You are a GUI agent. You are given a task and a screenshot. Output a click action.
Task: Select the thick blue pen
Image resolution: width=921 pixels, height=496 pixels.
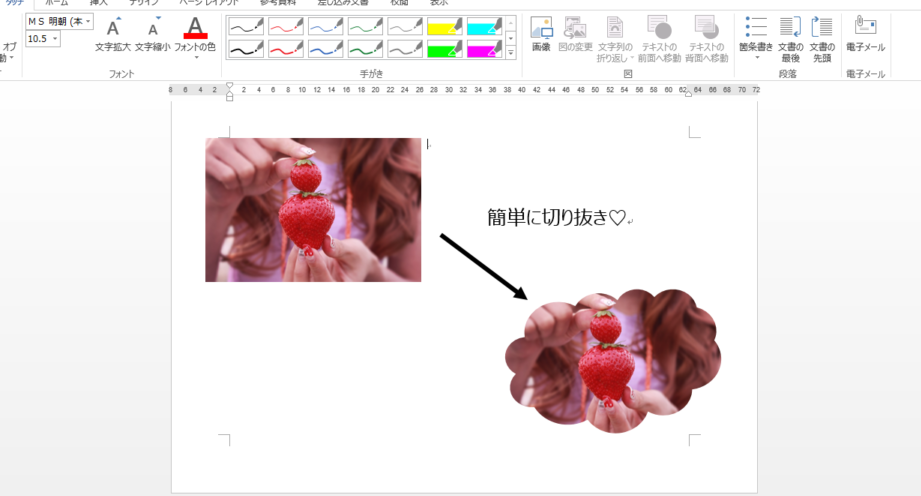325,49
